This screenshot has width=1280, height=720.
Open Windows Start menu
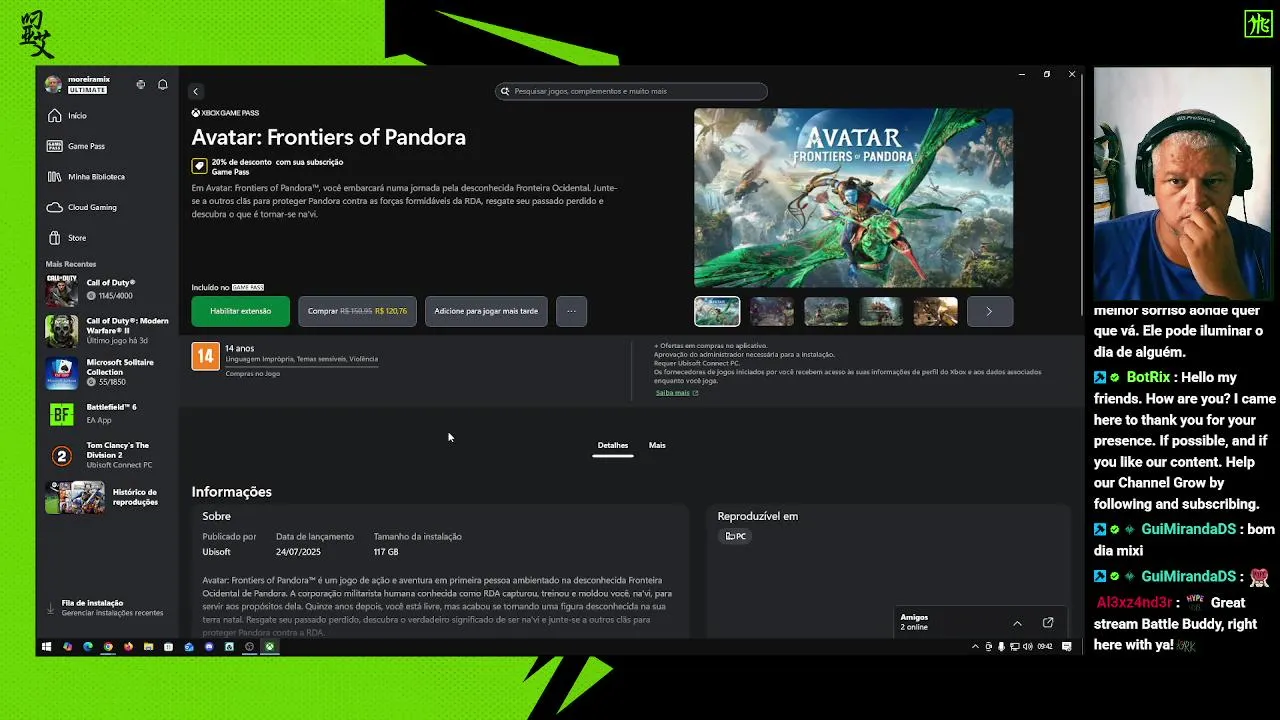pyautogui.click(x=46, y=647)
